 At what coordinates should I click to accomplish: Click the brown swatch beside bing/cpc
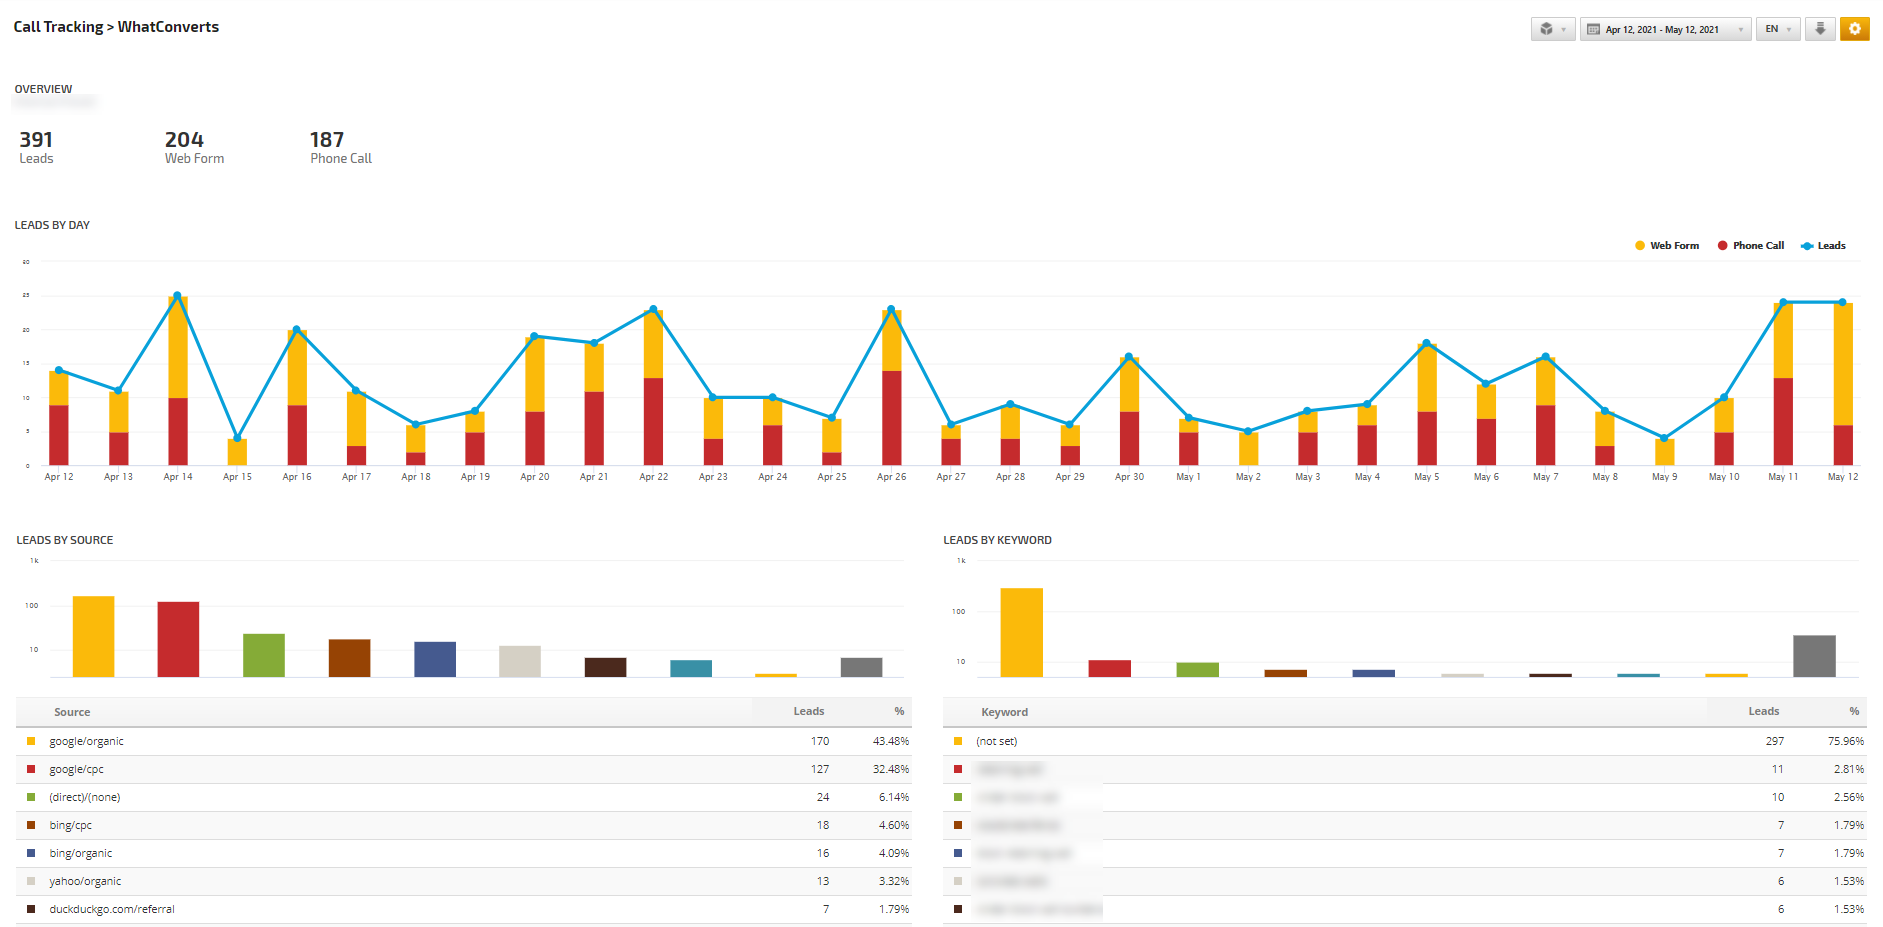coord(31,825)
